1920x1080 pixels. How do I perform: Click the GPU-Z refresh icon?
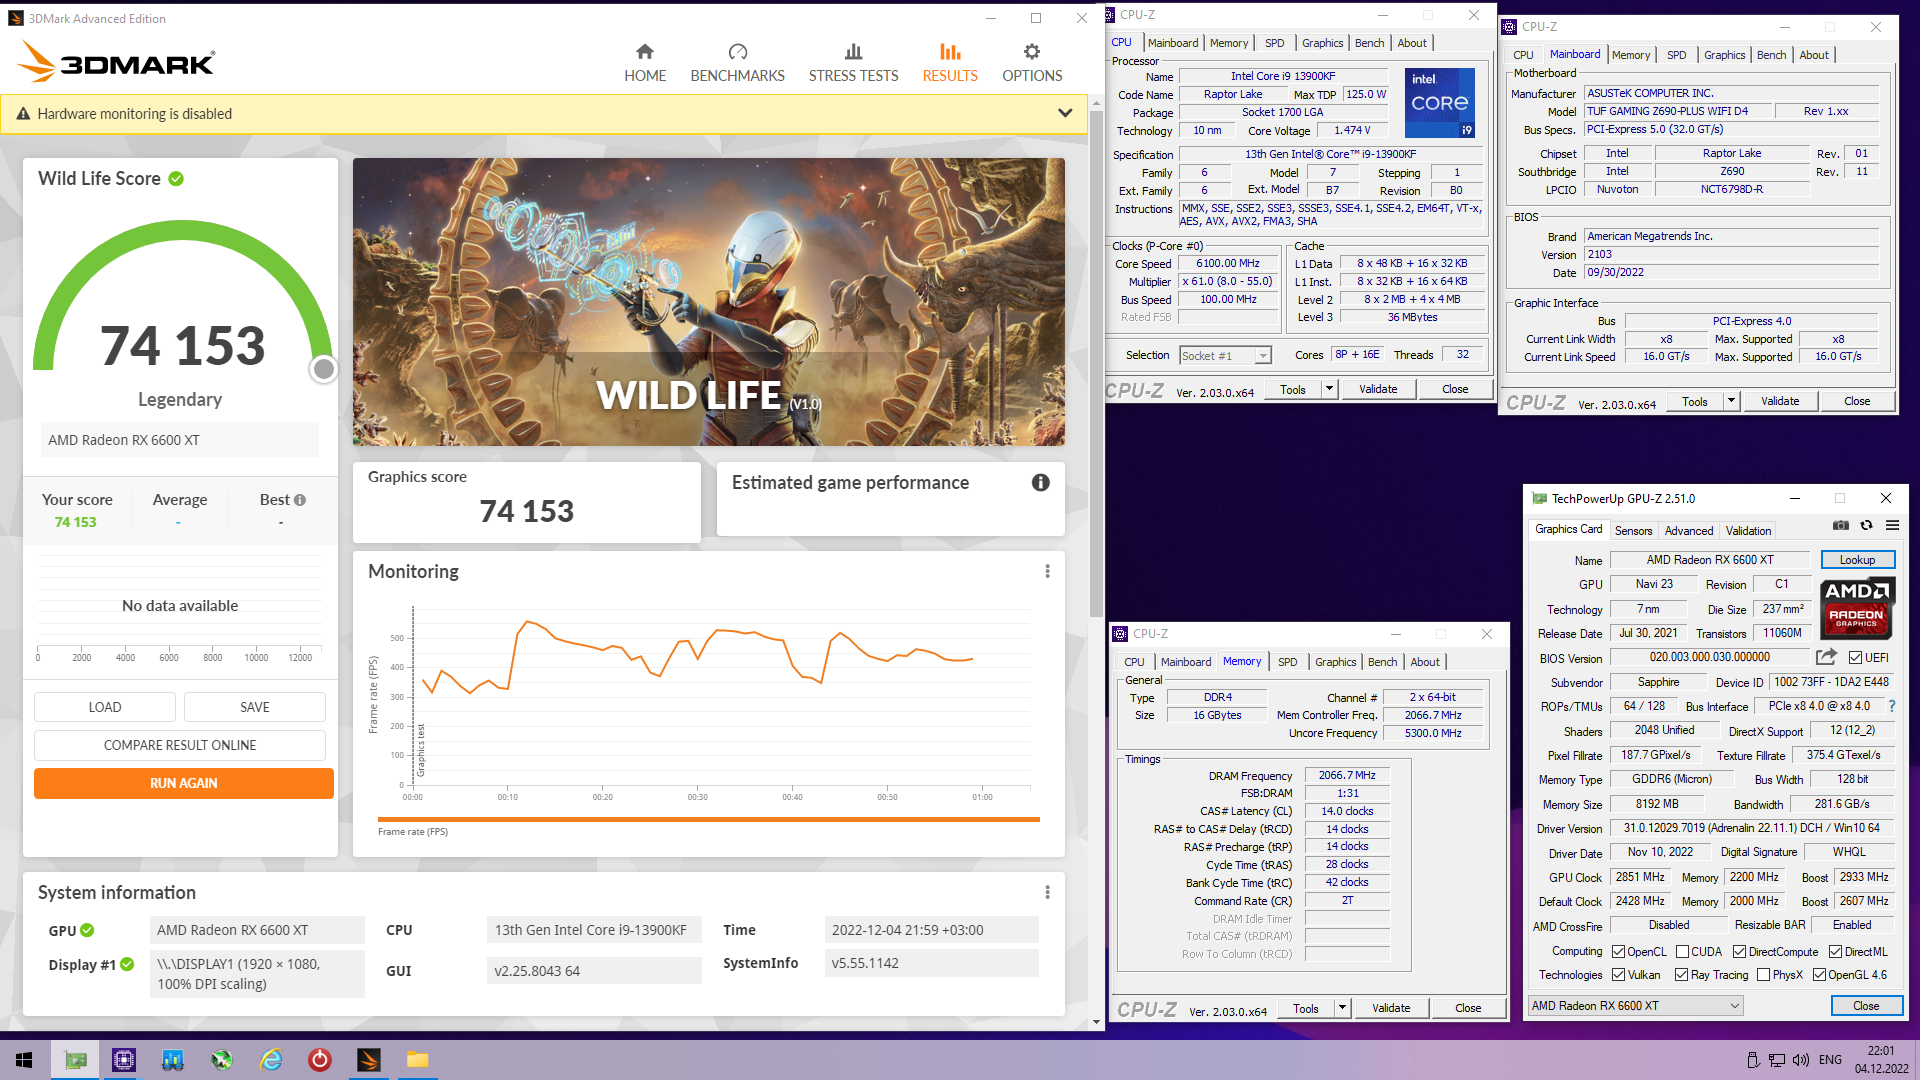pyautogui.click(x=1866, y=526)
